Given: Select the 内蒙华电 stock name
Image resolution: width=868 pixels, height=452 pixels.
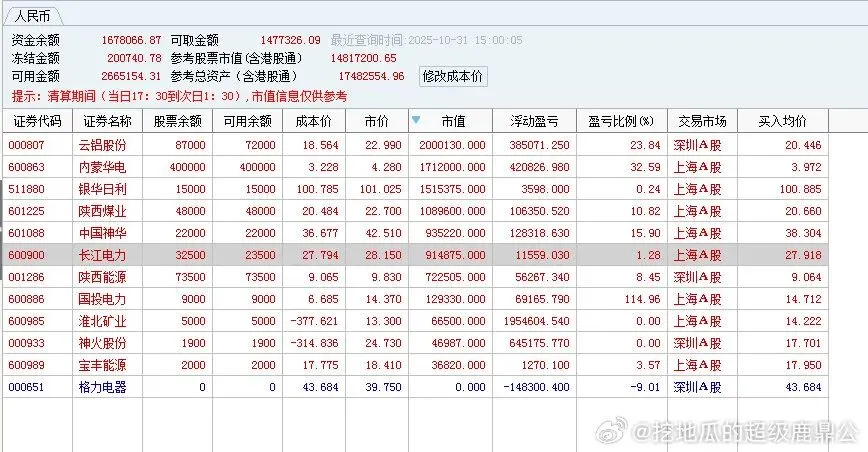Looking at the screenshot, I should coord(102,167).
